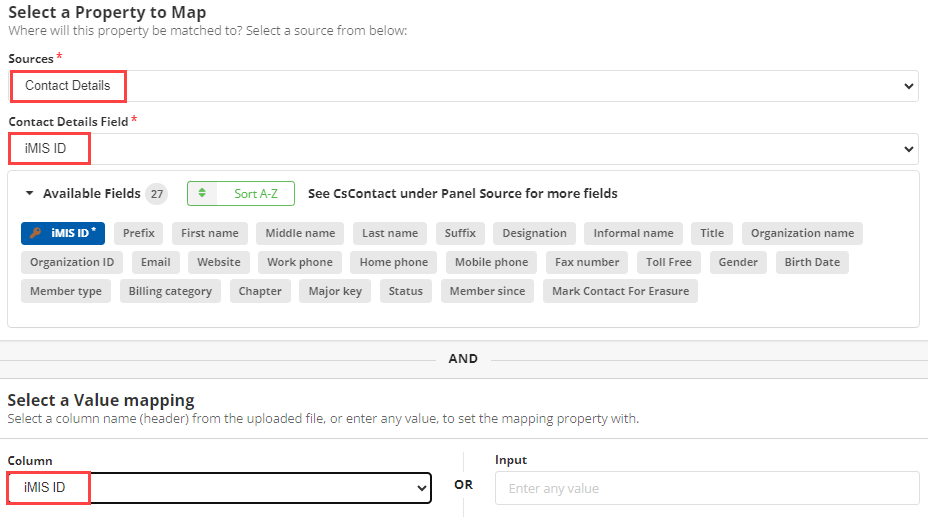Click the Enter any value input
928x517 pixels.
point(707,488)
